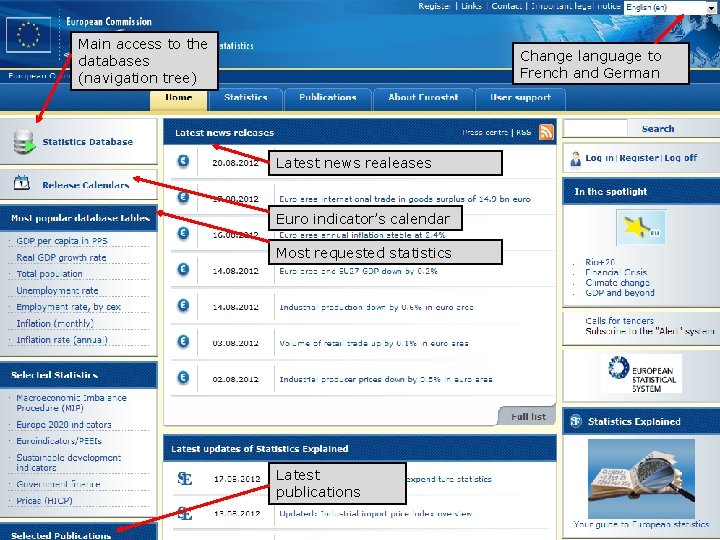
Task: Open the European Statistical System logo
Action: click(x=641, y=373)
